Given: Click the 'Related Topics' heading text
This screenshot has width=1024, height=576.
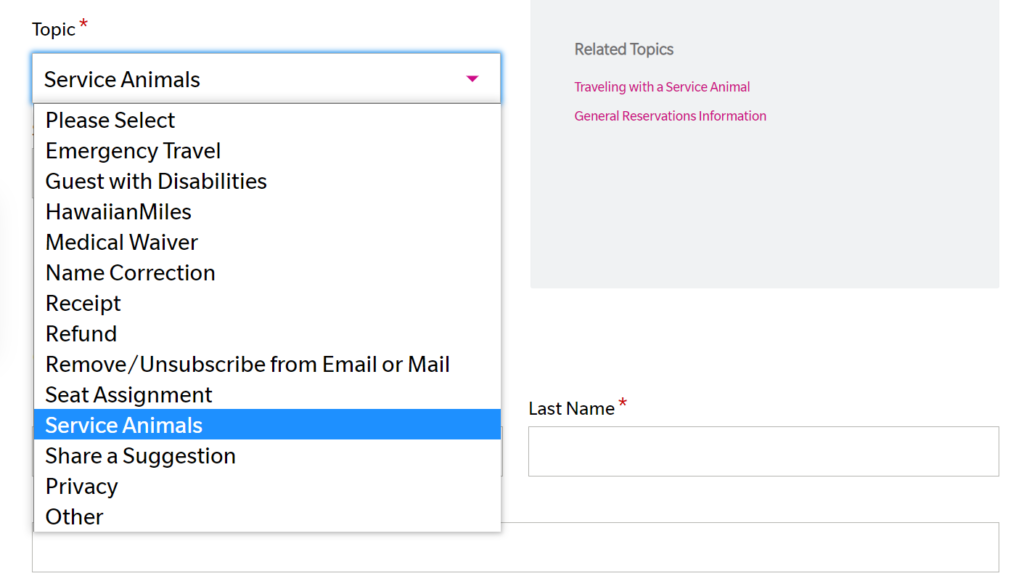Looking at the screenshot, I should 624,49.
